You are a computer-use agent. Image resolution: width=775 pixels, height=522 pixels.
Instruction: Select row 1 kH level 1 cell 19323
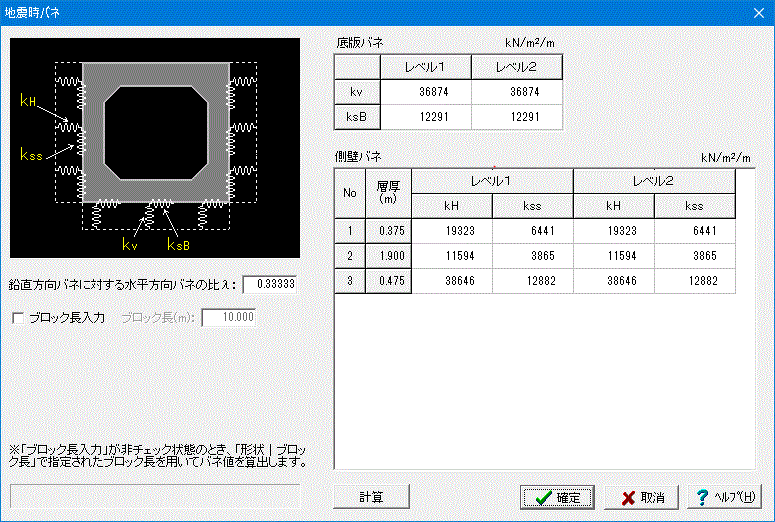[452, 231]
